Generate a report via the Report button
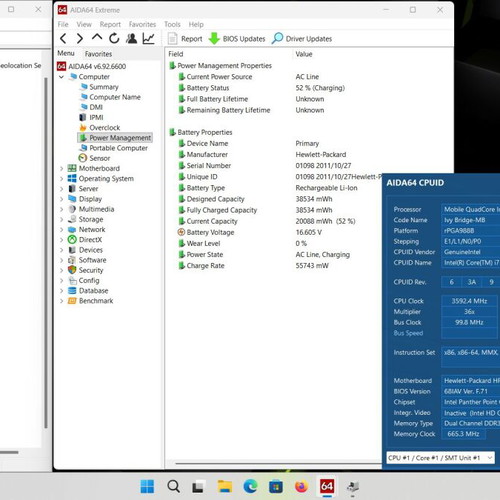The height and width of the screenshot is (500, 500). point(185,39)
